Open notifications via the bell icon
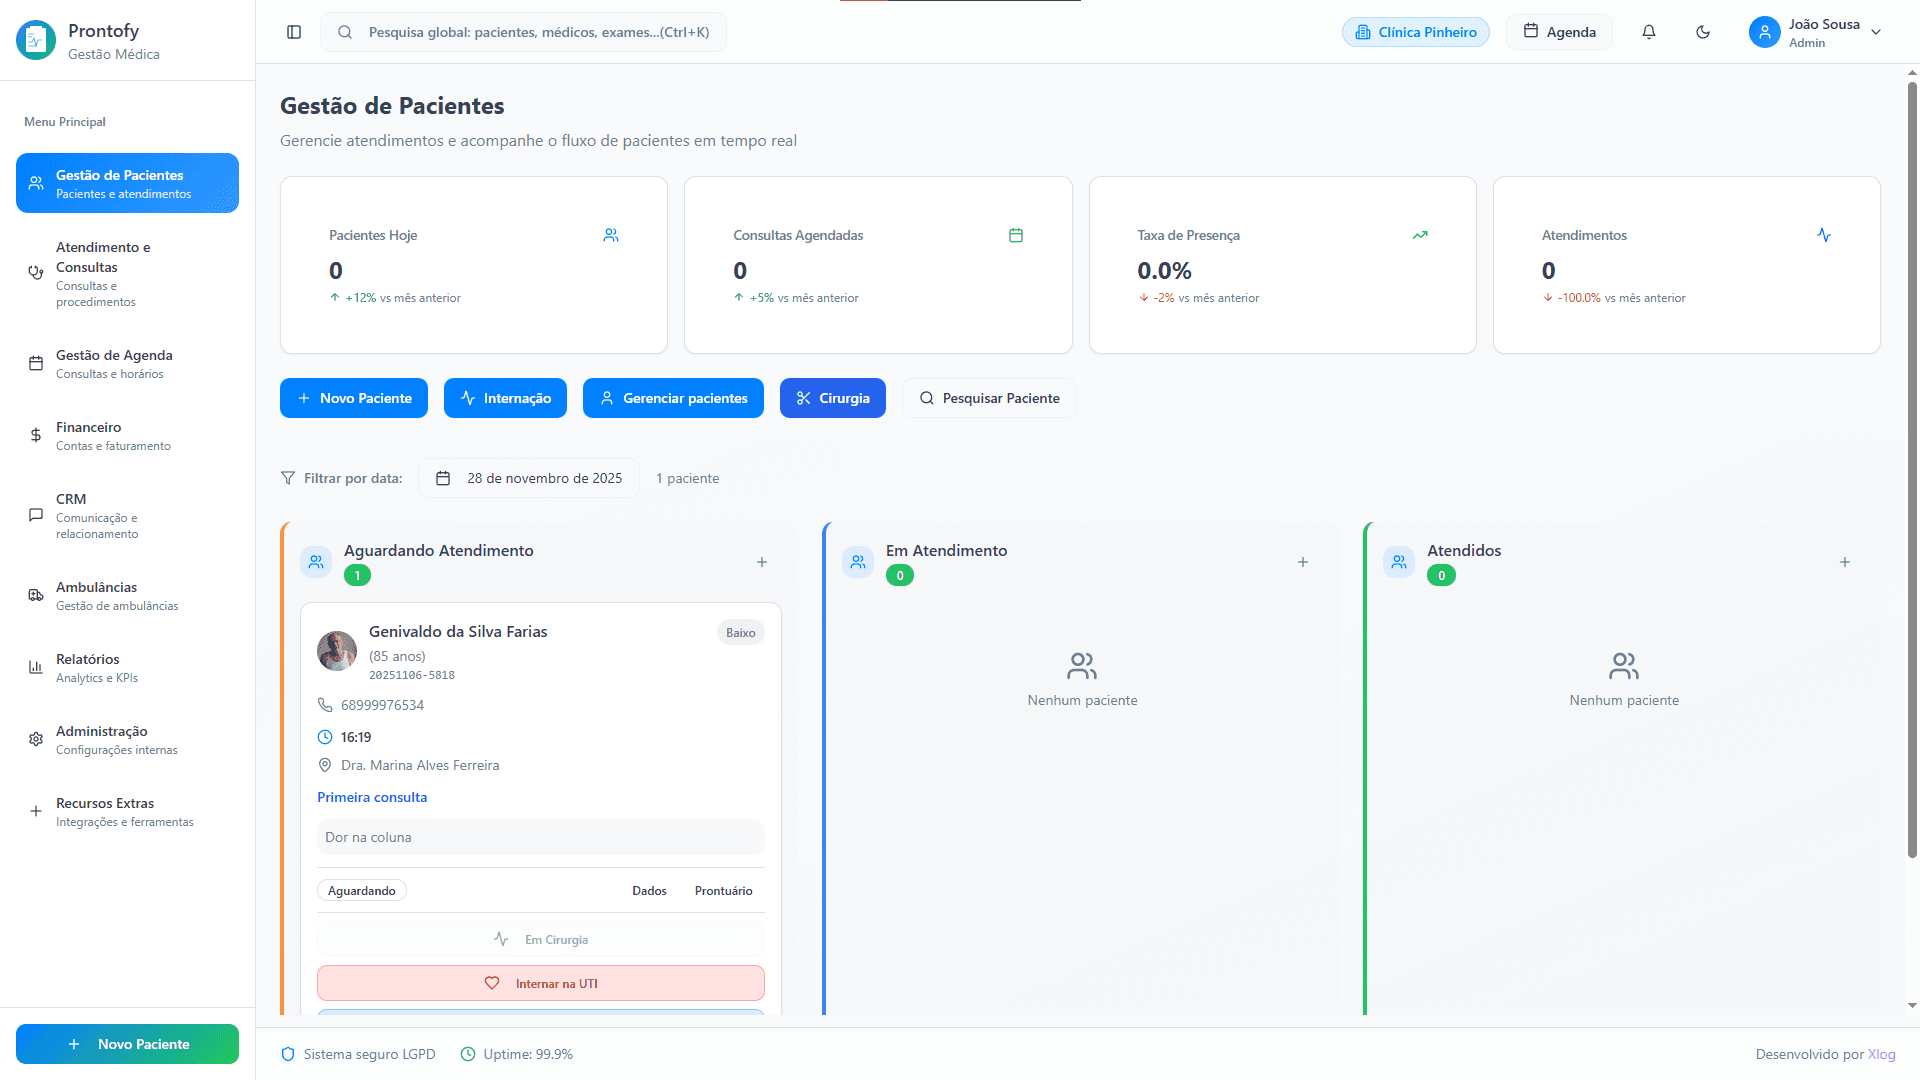 1648,32
